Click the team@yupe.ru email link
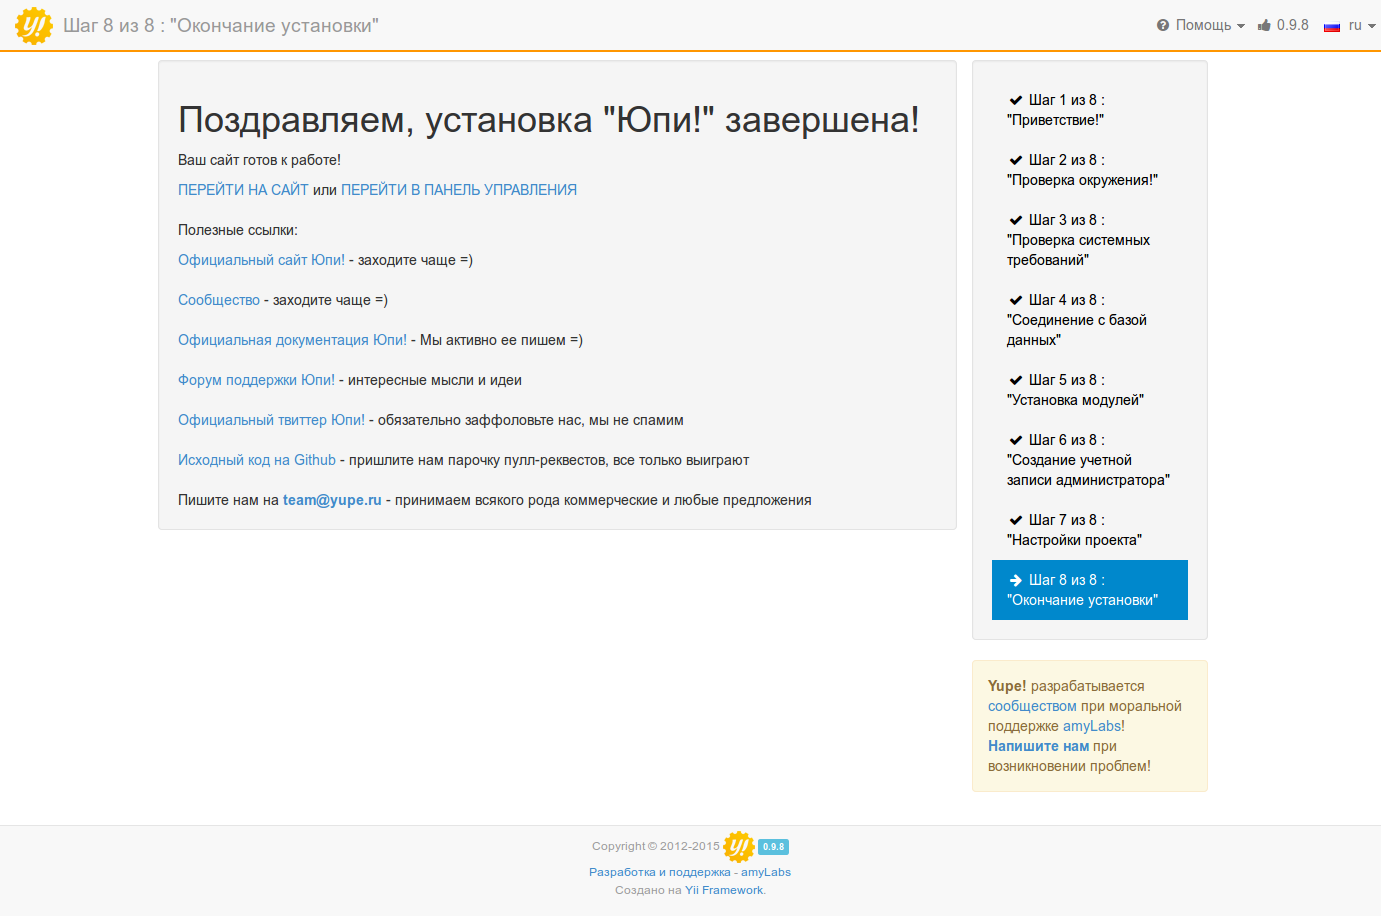The width and height of the screenshot is (1381, 916). click(x=332, y=500)
